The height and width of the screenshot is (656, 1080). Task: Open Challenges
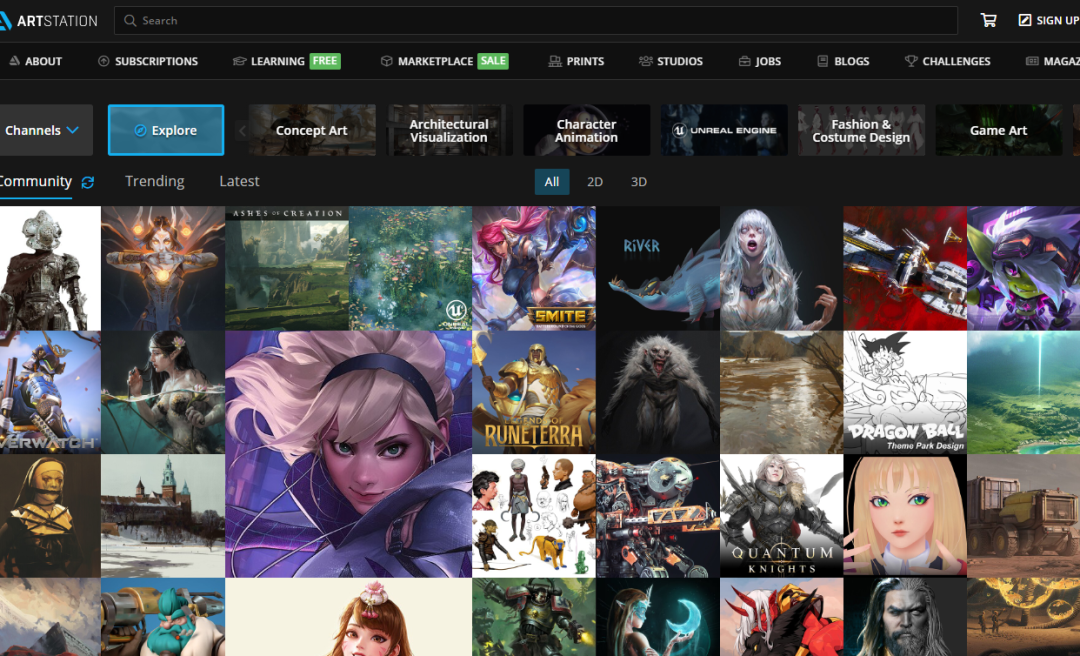948,61
